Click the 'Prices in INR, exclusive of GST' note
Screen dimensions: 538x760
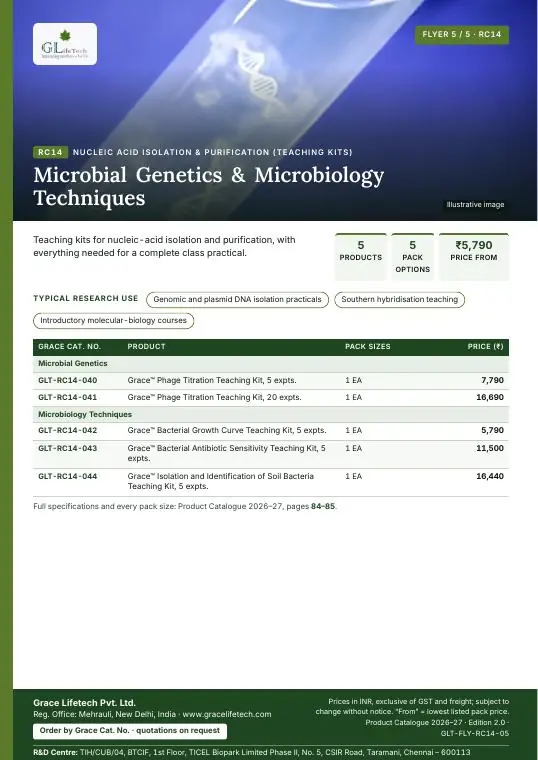(412, 707)
